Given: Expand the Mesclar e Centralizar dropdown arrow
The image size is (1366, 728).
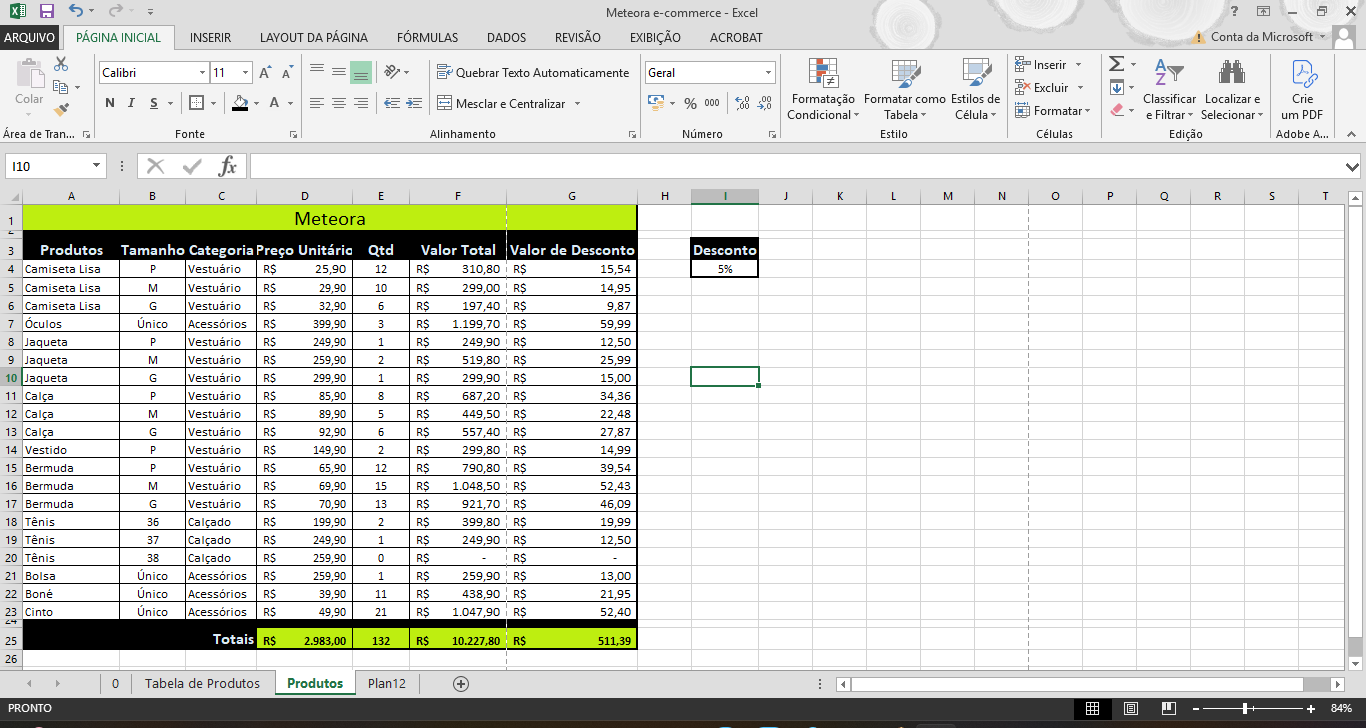Looking at the screenshot, I should [x=577, y=104].
